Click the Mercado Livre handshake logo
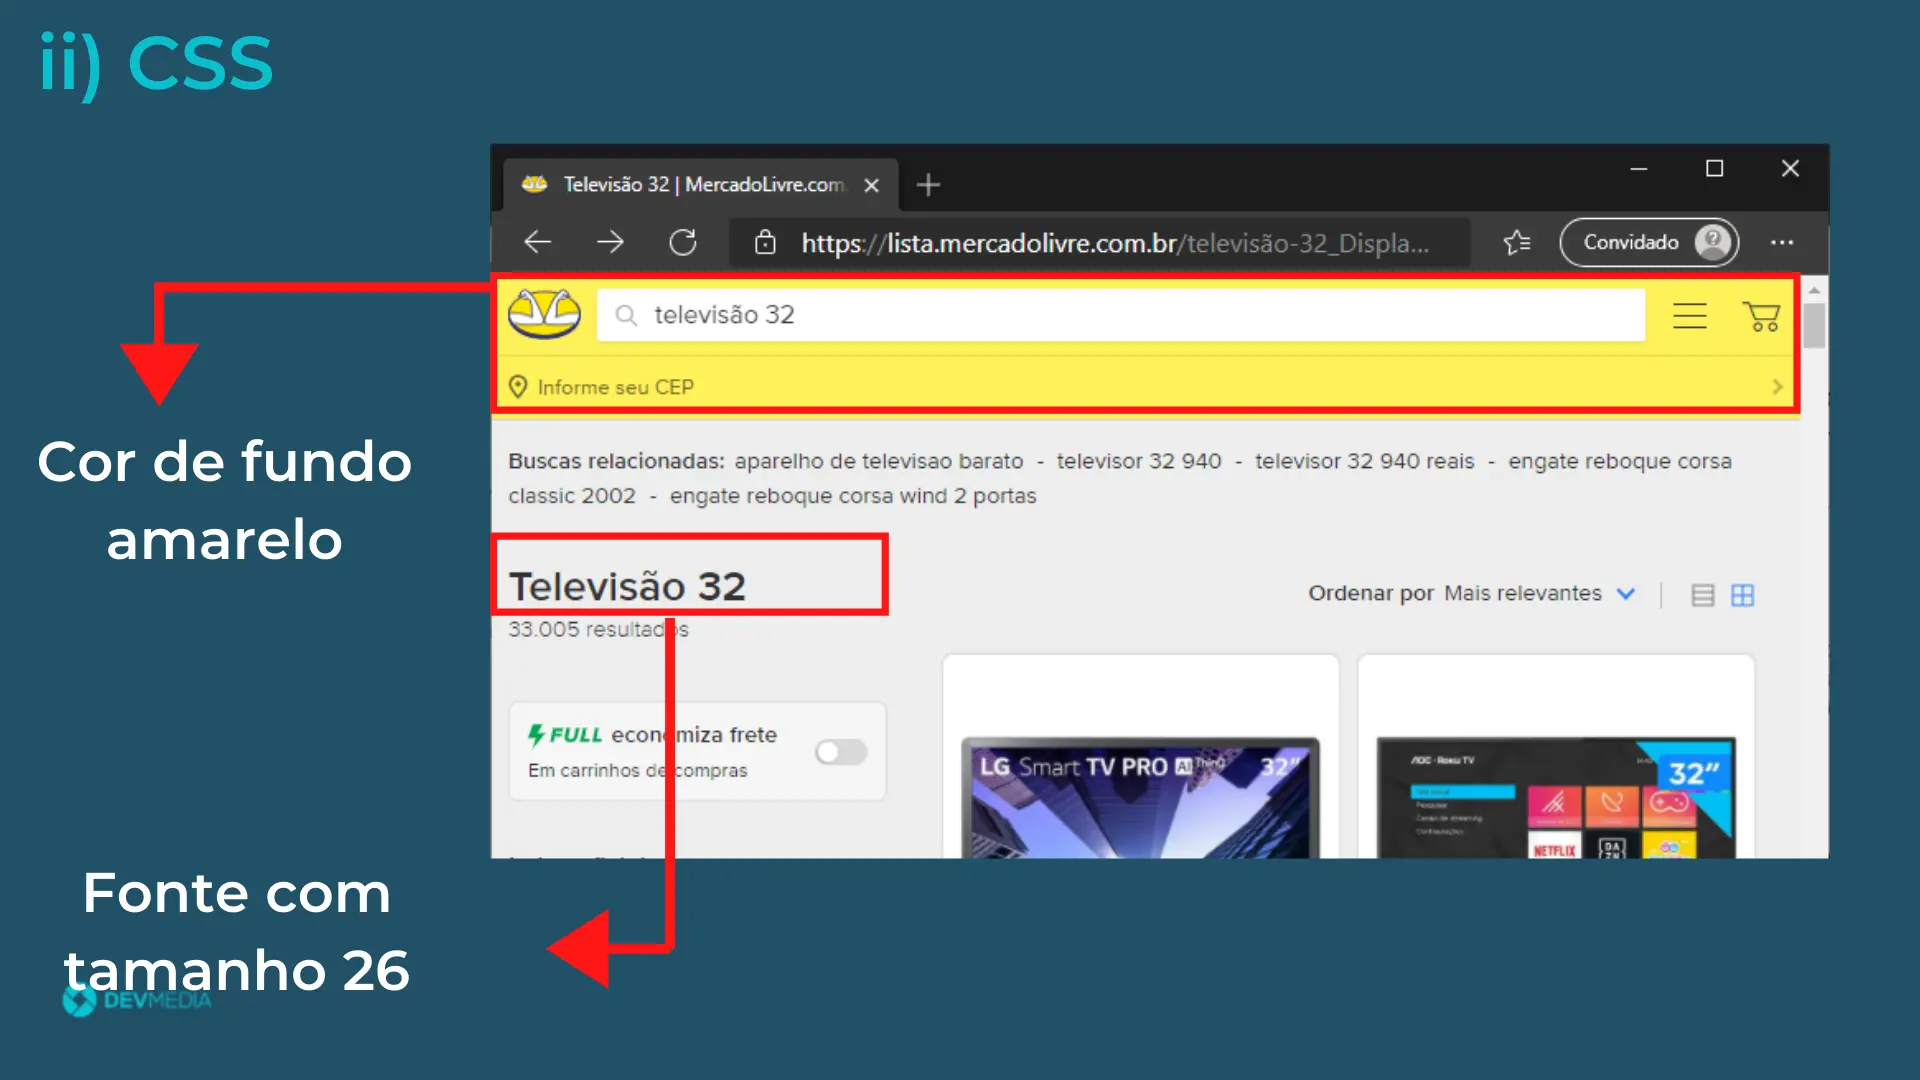Screen dimensions: 1920x1080 [544, 314]
